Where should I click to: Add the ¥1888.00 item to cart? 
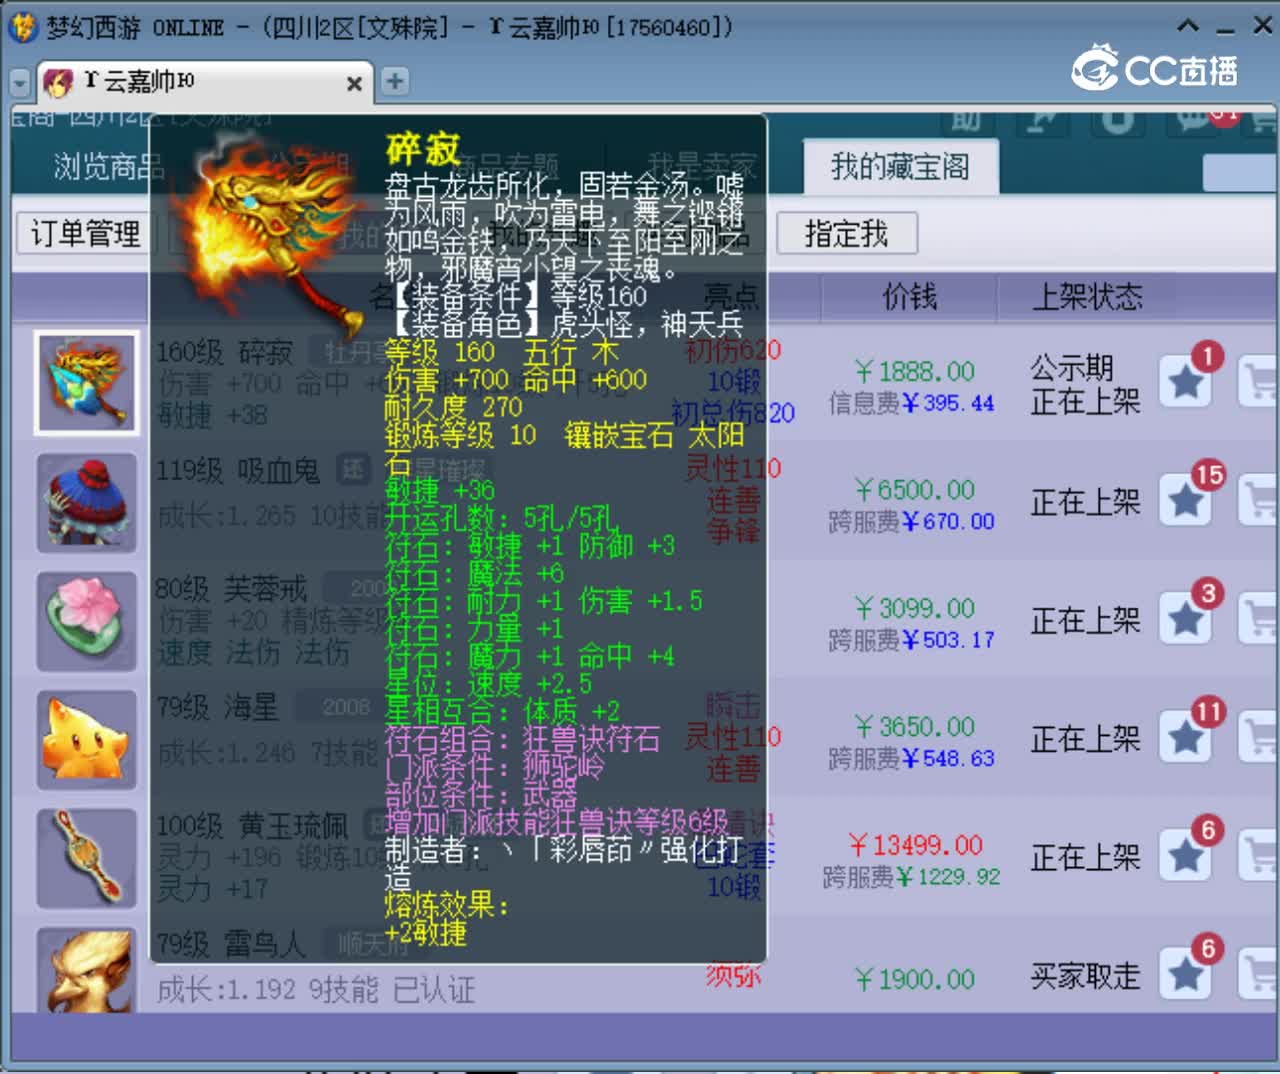pyautogui.click(x=1259, y=382)
